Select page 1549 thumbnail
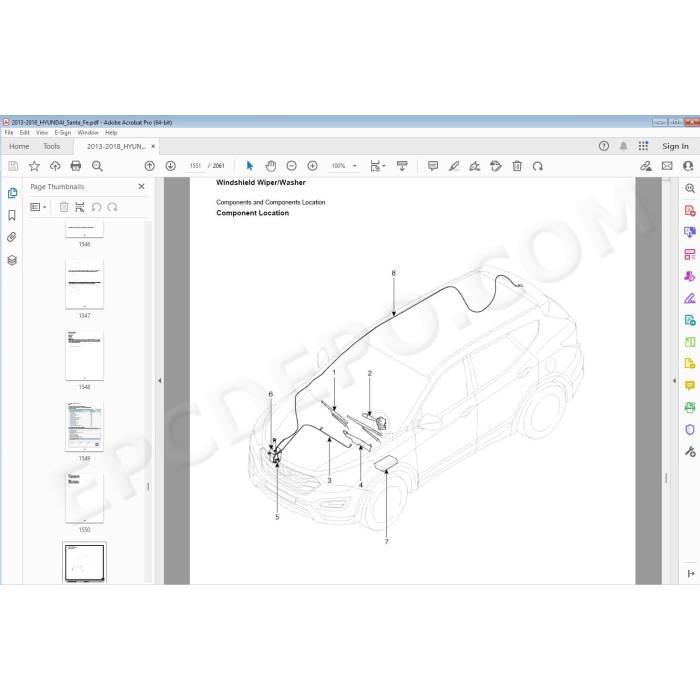The width and height of the screenshot is (700, 700). (84, 427)
